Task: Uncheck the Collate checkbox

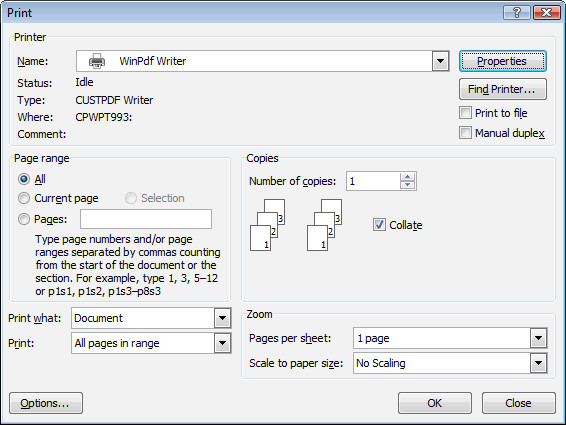Action: [x=379, y=225]
